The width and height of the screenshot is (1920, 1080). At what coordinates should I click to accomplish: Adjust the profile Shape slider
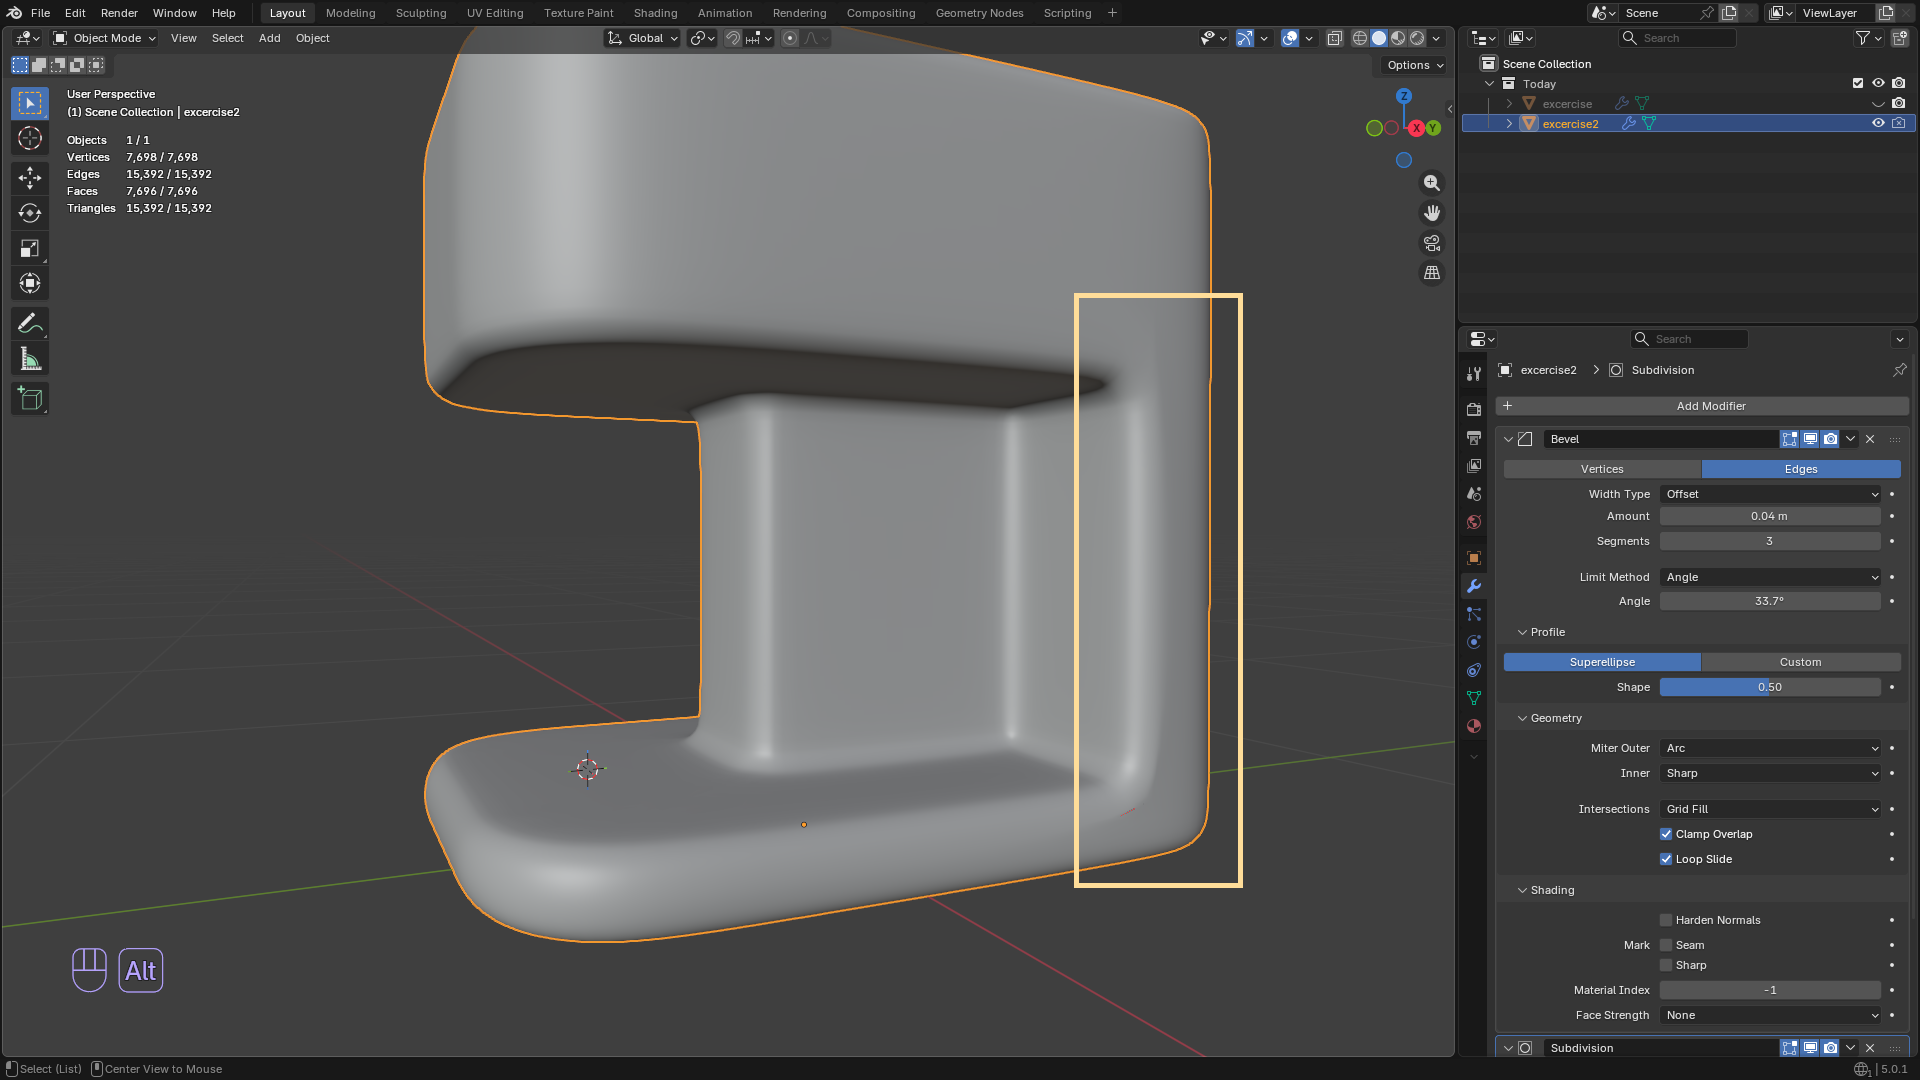point(1770,687)
